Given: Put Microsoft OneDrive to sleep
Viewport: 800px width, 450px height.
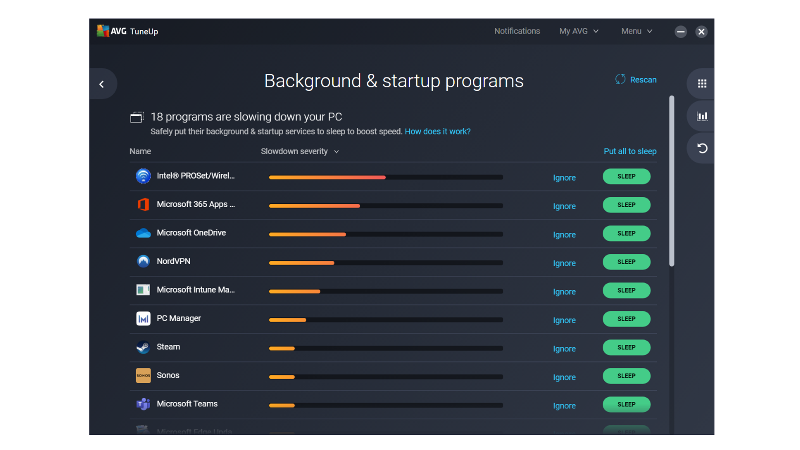Looking at the screenshot, I should coord(626,233).
